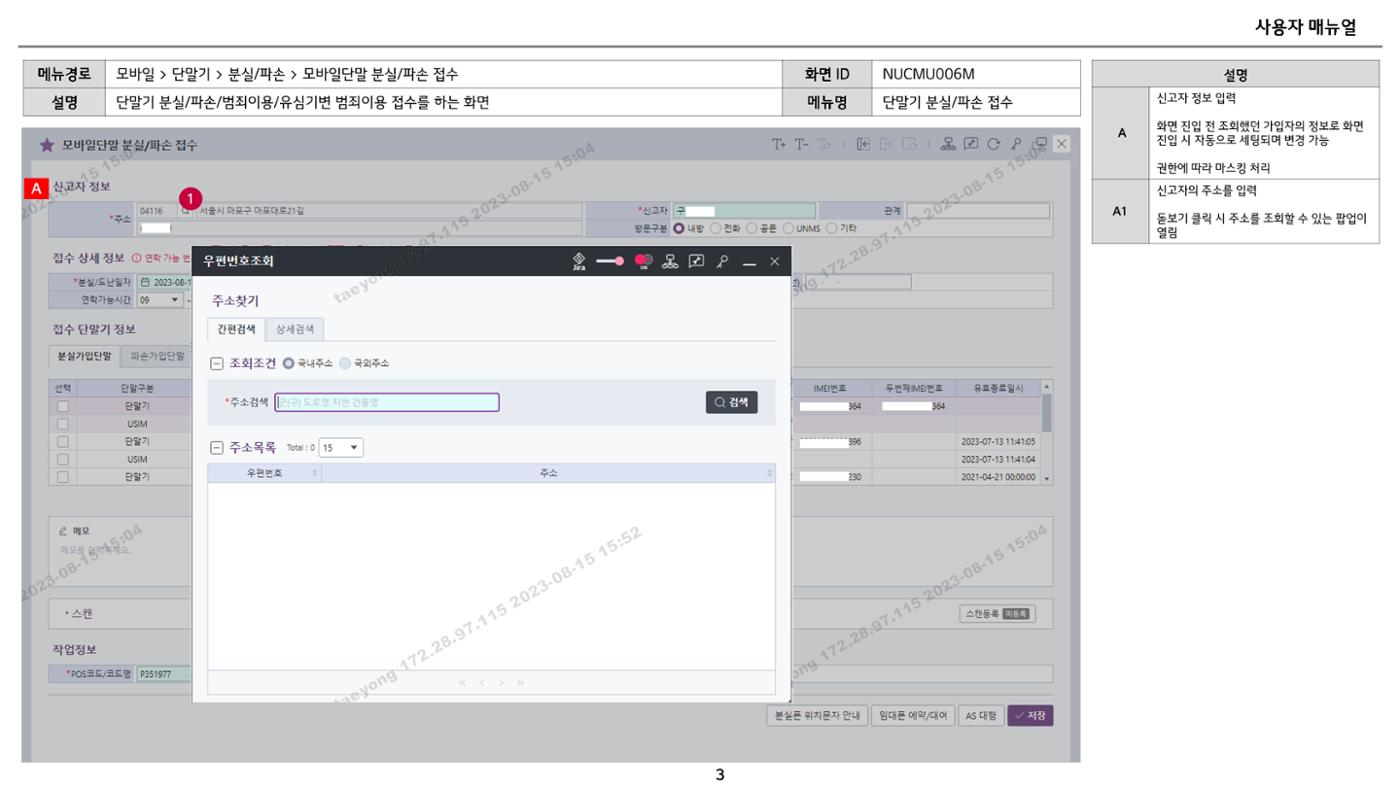Click the 유효종료일시 cell 2023-07-13 11:41:05
The width and height of the screenshot is (1400, 788).
pyautogui.click(x=996, y=441)
